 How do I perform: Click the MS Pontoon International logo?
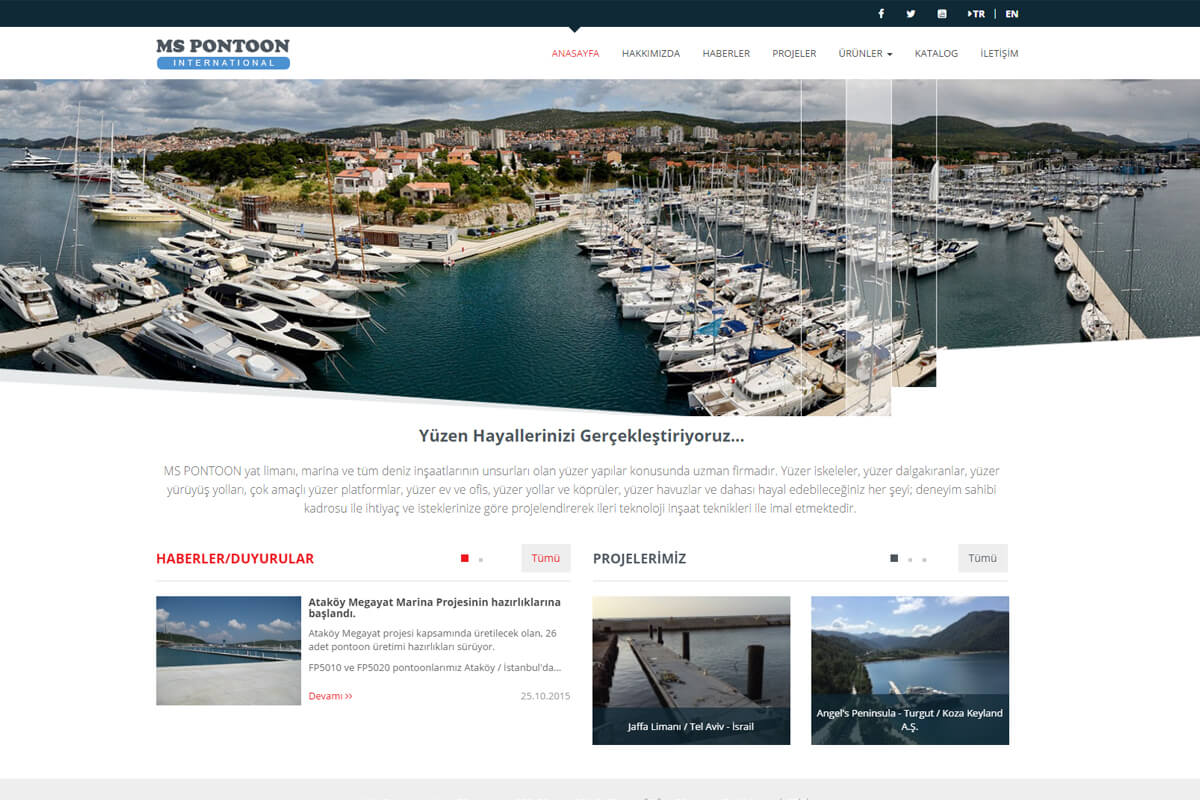pos(223,54)
